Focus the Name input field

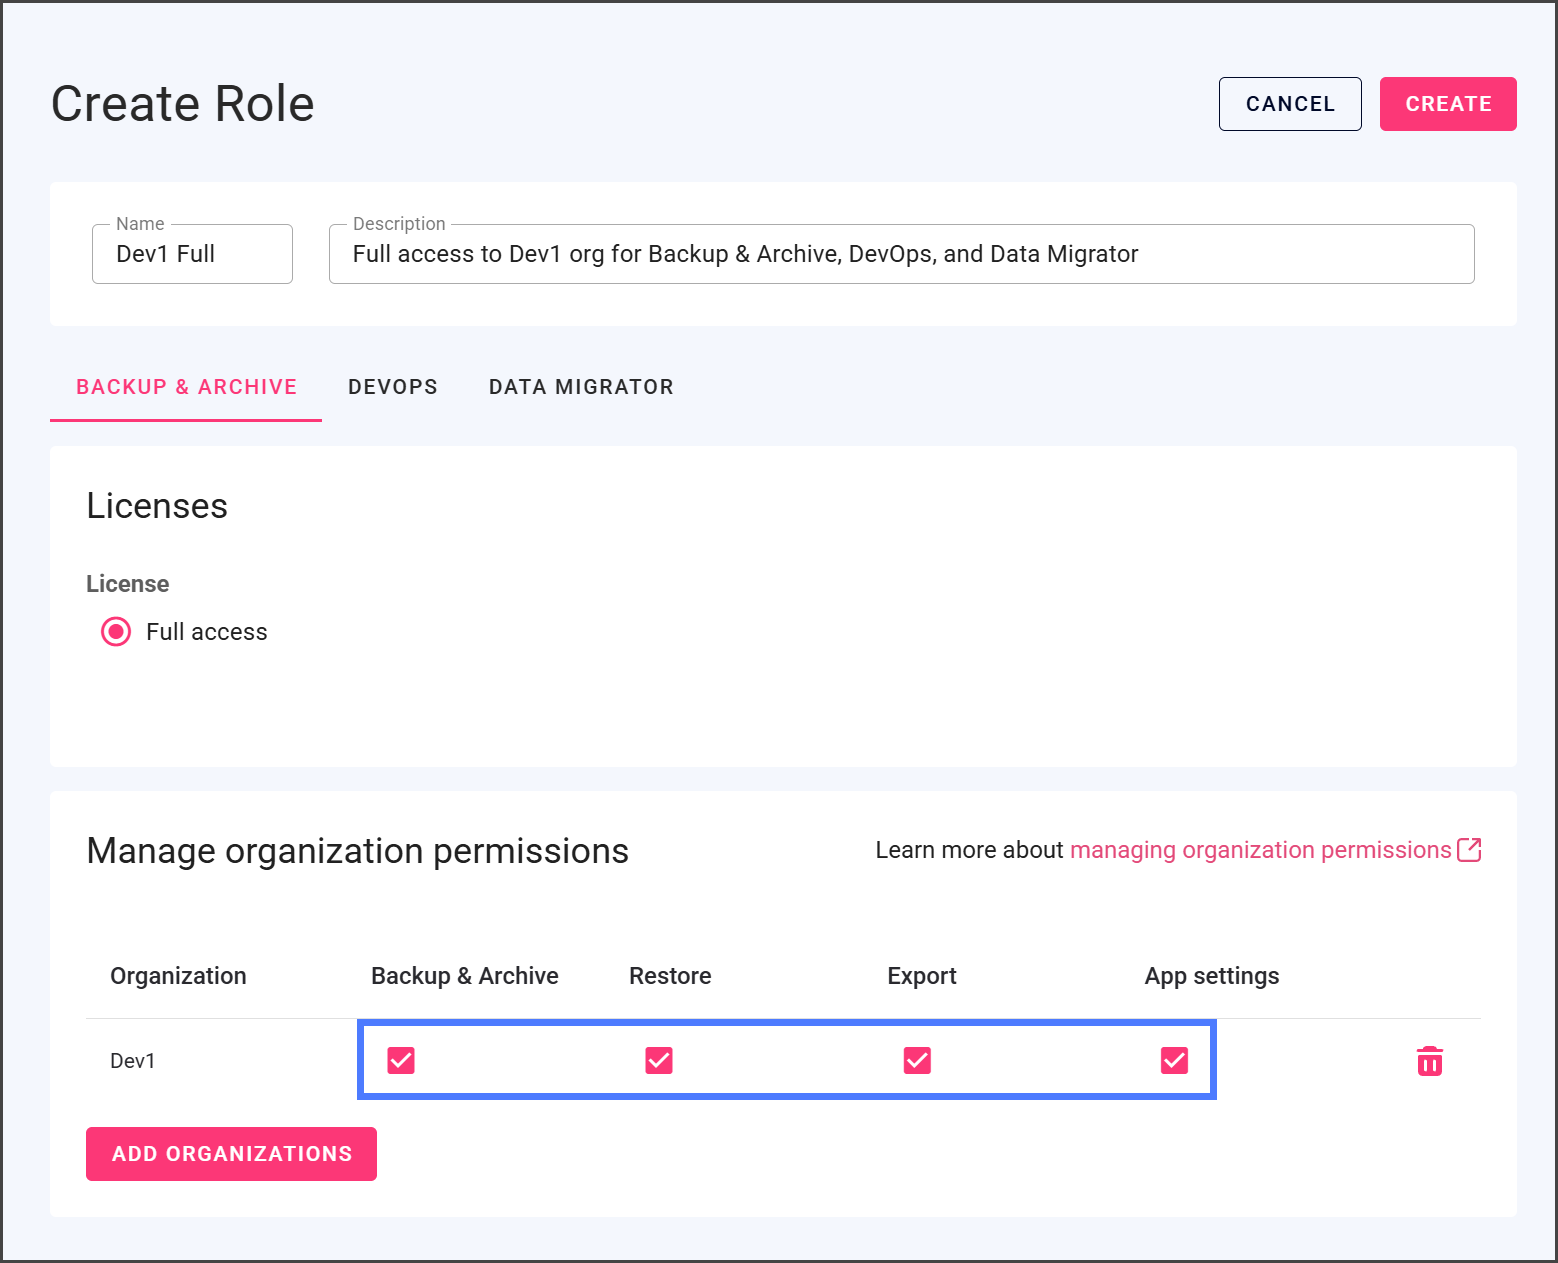[x=192, y=254]
